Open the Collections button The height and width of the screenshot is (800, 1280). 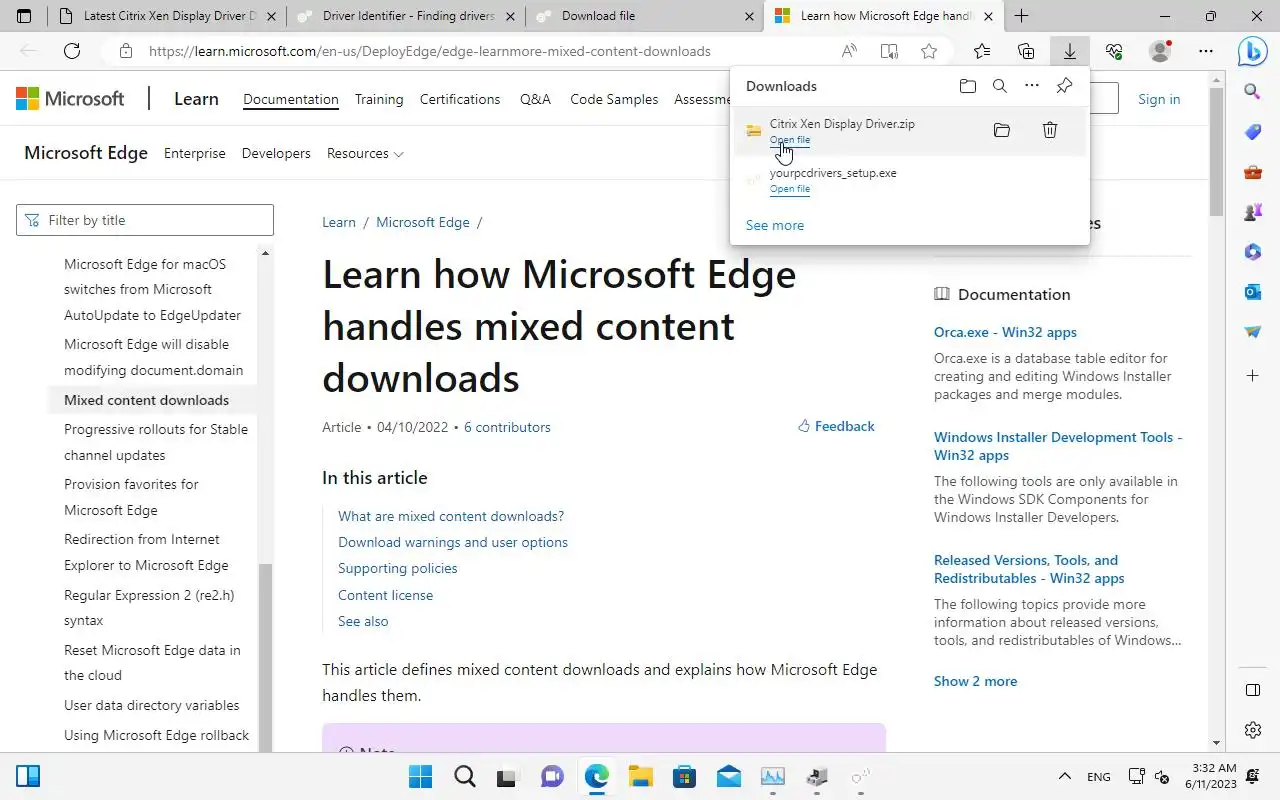click(1026, 51)
